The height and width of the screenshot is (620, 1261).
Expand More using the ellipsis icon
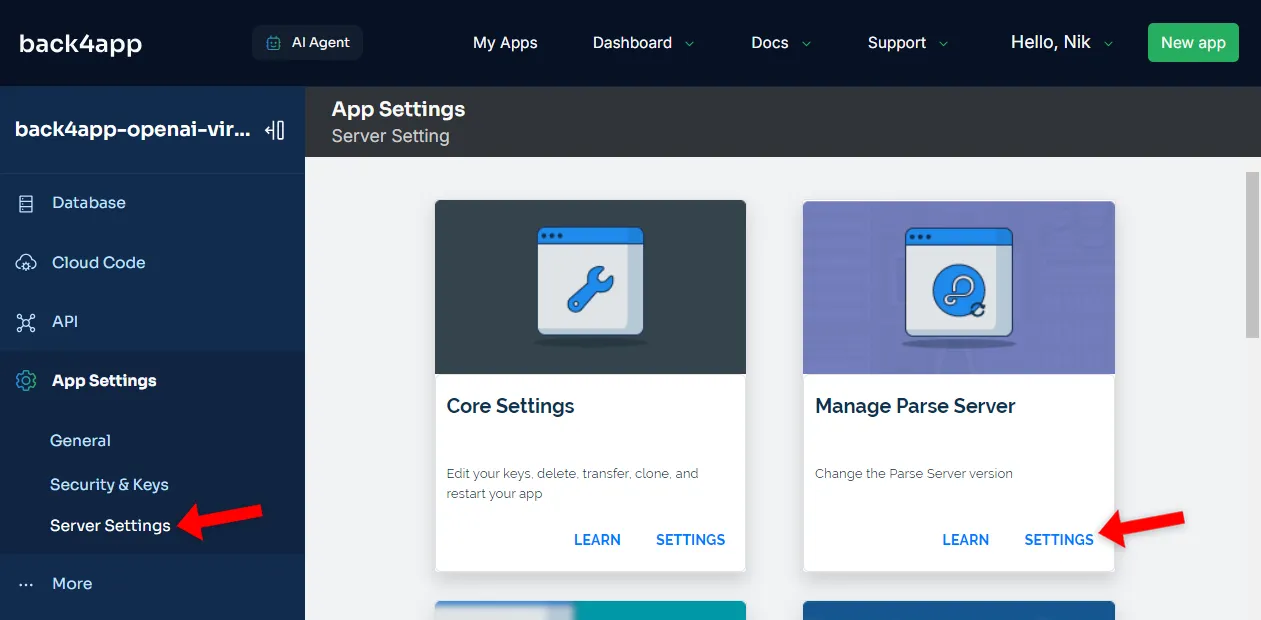tap(26, 583)
